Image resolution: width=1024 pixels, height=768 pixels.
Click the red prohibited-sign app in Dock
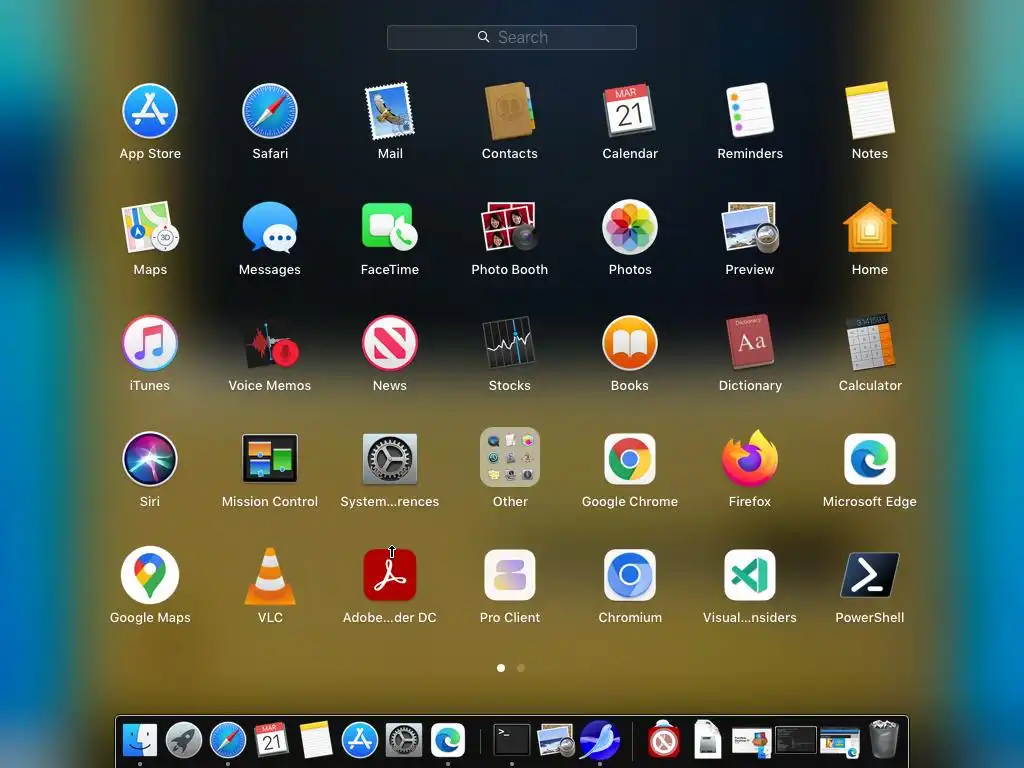click(664, 740)
